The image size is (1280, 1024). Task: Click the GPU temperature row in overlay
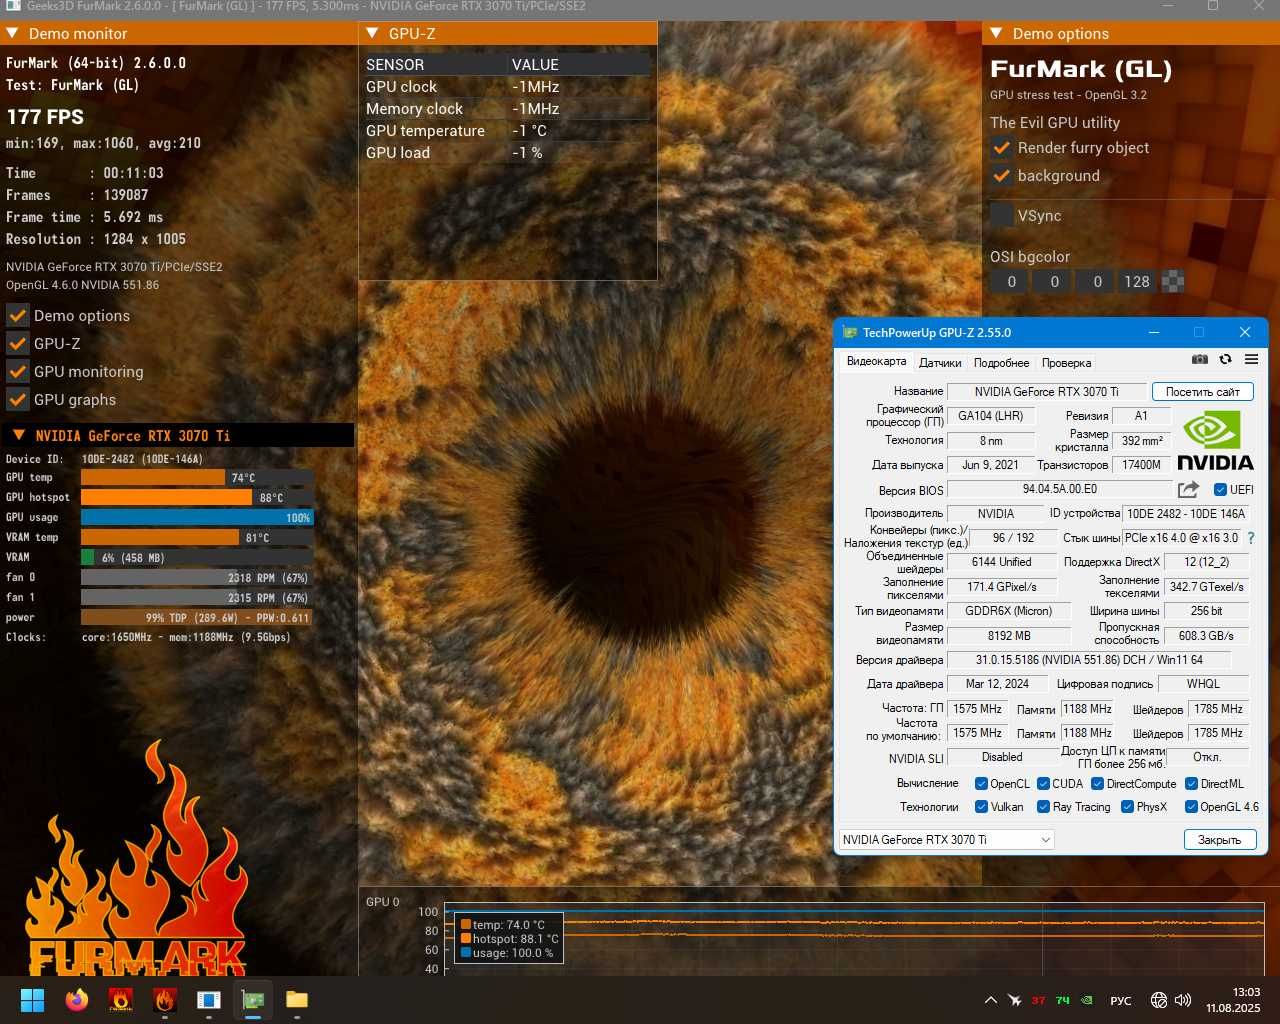[508, 131]
